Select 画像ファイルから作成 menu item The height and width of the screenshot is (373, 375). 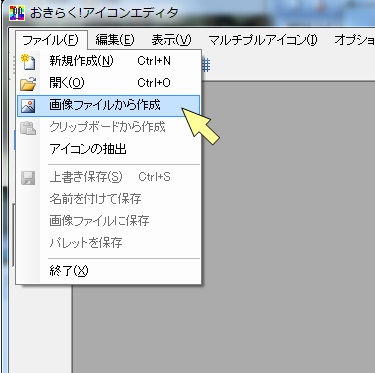[109, 106]
